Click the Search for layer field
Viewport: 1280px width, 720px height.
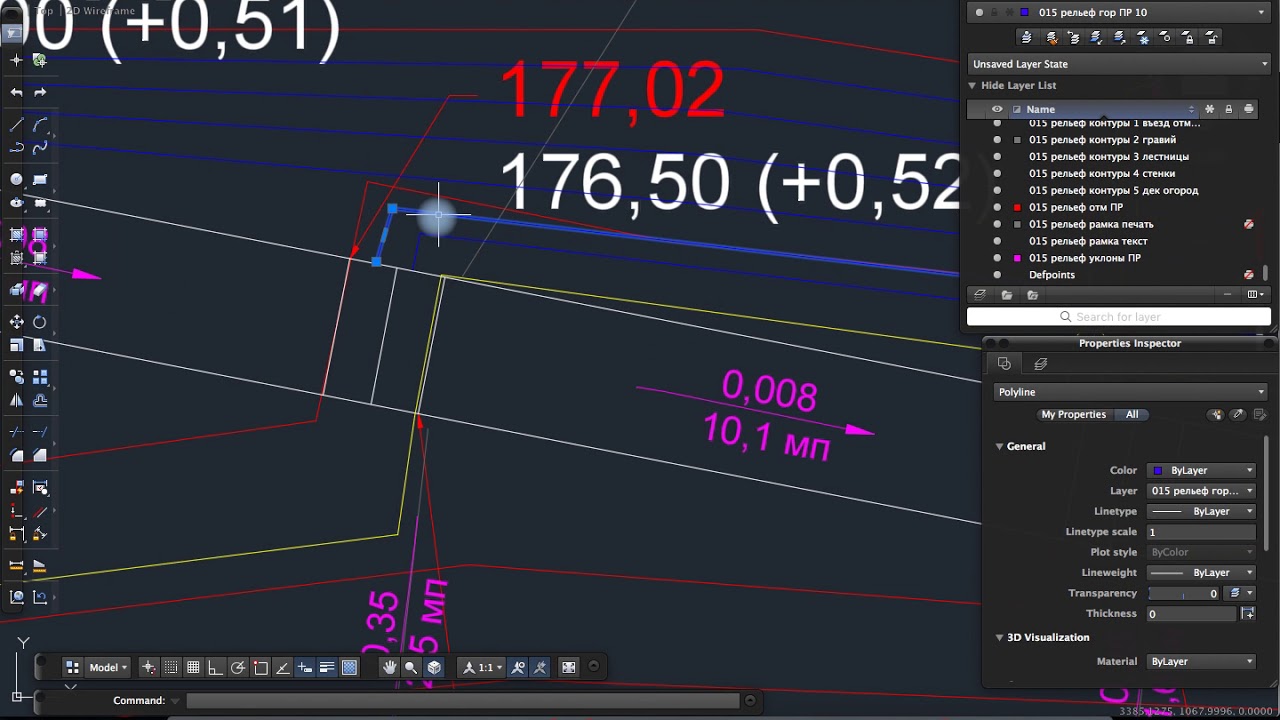(x=1118, y=317)
